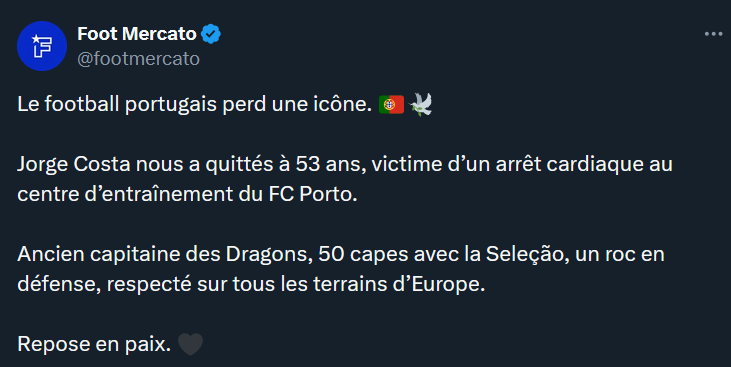Click the words "FC Porto" in the tweet

click(313, 194)
